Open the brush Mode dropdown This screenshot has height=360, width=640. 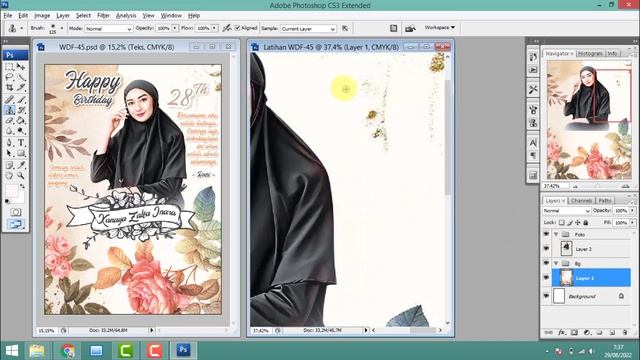pyautogui.click(x=109, y=29)
